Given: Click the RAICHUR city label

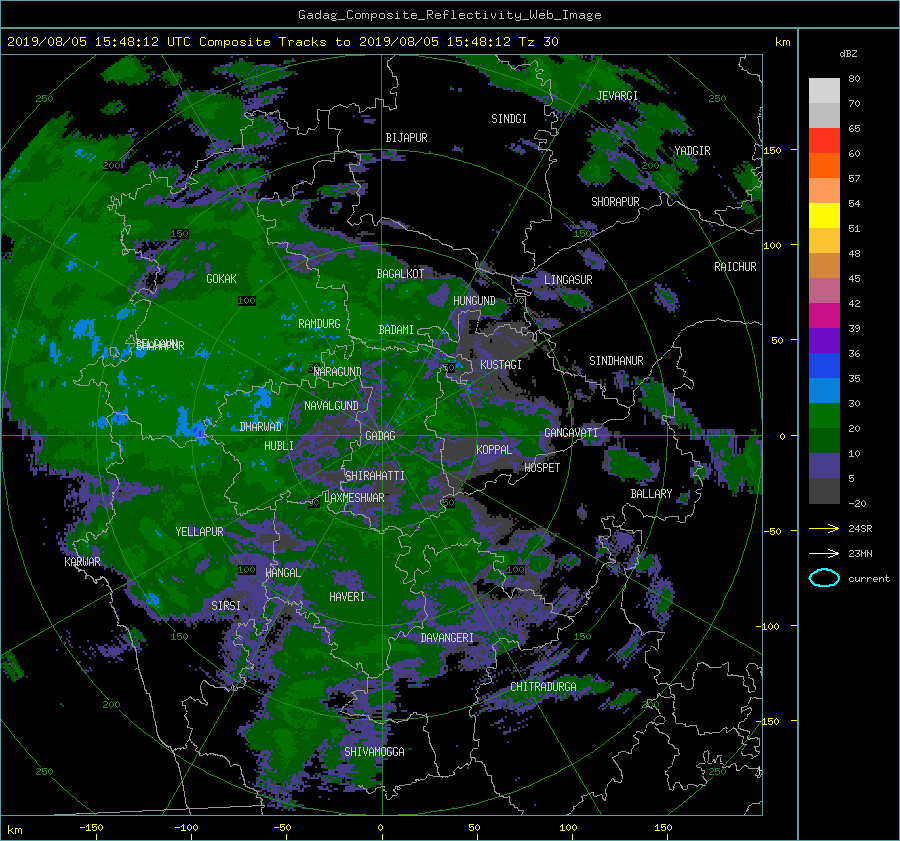Looking at the screenshot, I should pos(735,267).
